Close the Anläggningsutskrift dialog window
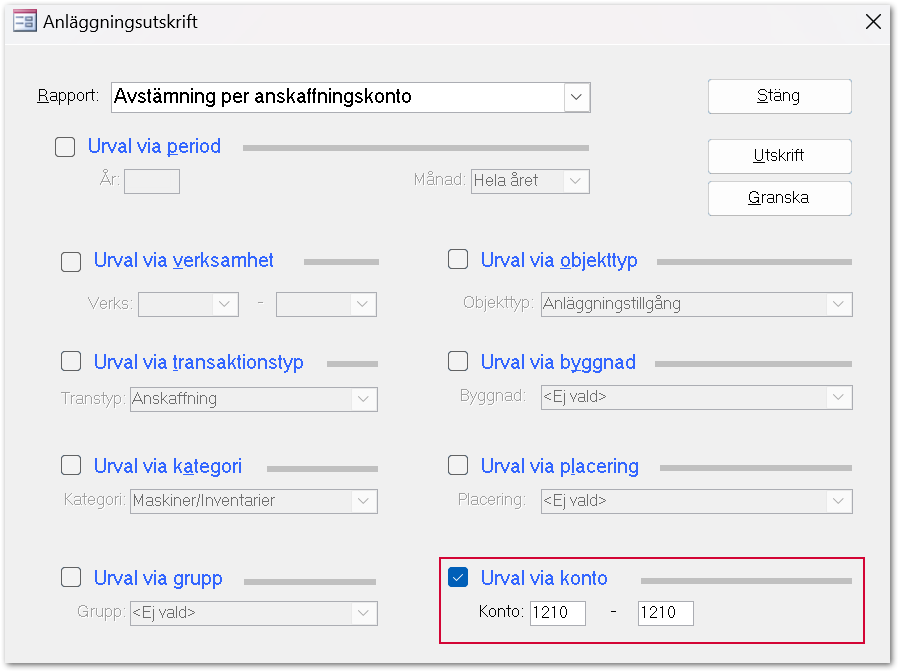The height and width of the screenshot is (672, 899). click(x=873, y=21)
